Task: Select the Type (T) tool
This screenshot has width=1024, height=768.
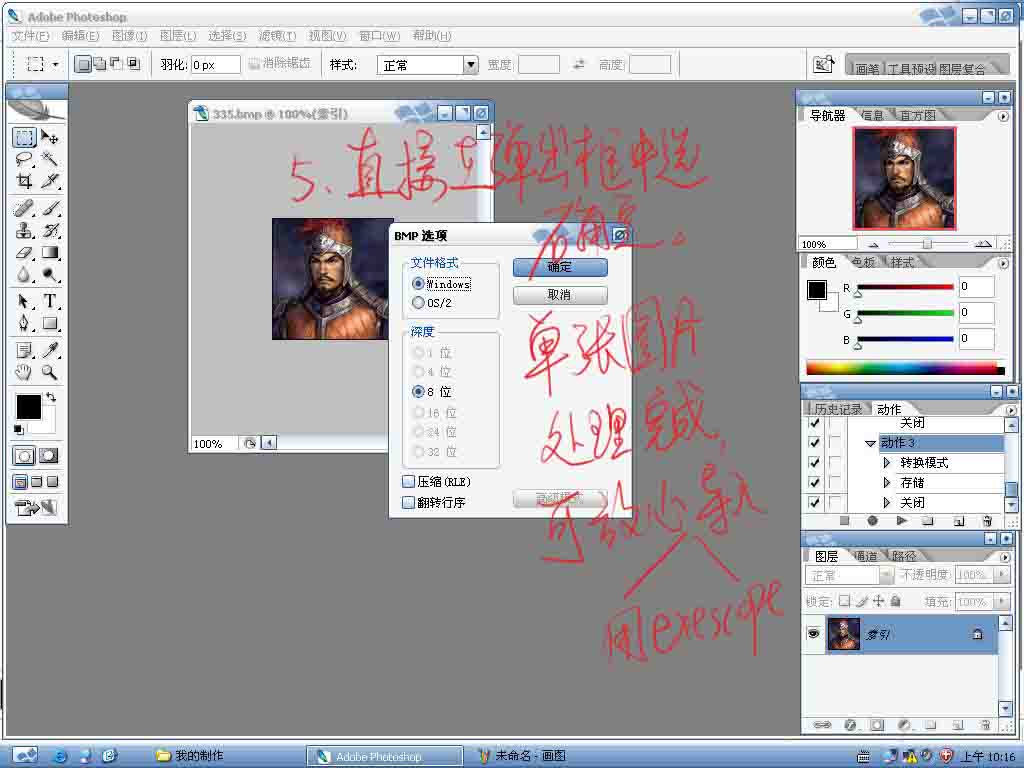Action: [50, 301]
